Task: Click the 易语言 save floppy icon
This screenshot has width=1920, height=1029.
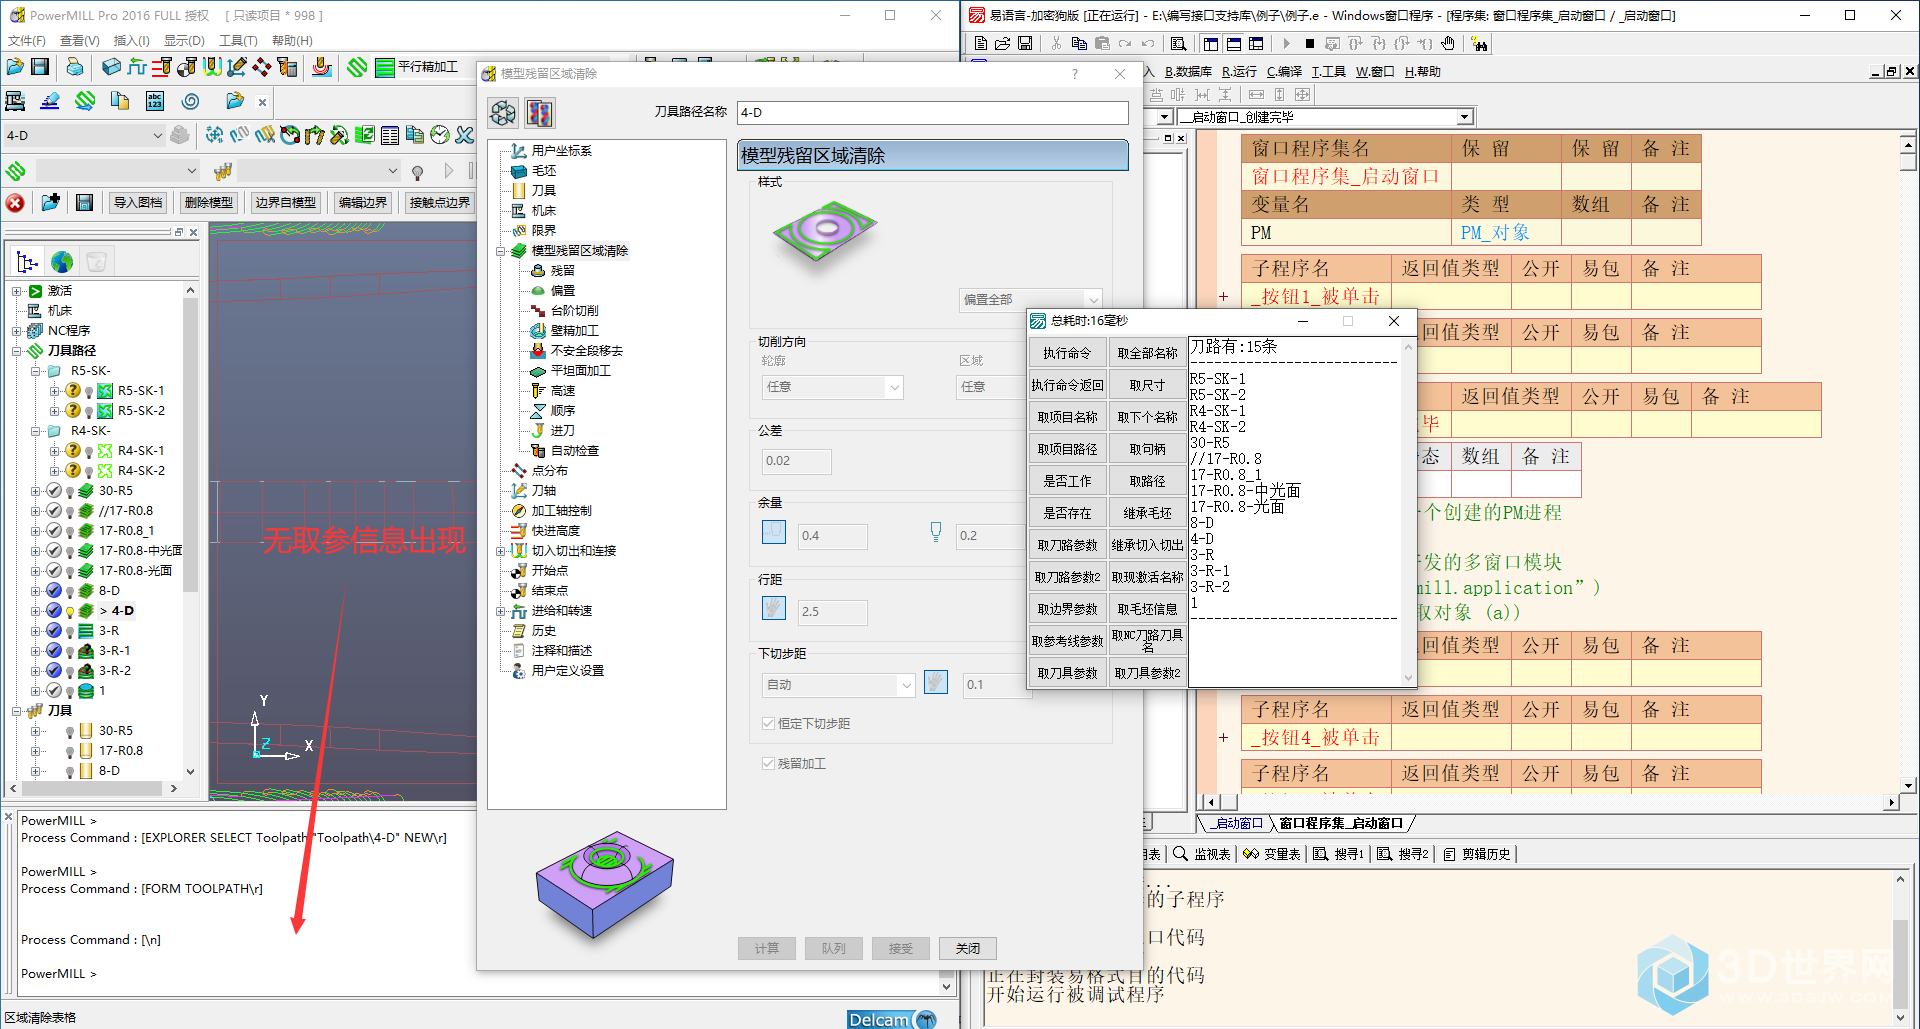Action: click(1025, 43)
